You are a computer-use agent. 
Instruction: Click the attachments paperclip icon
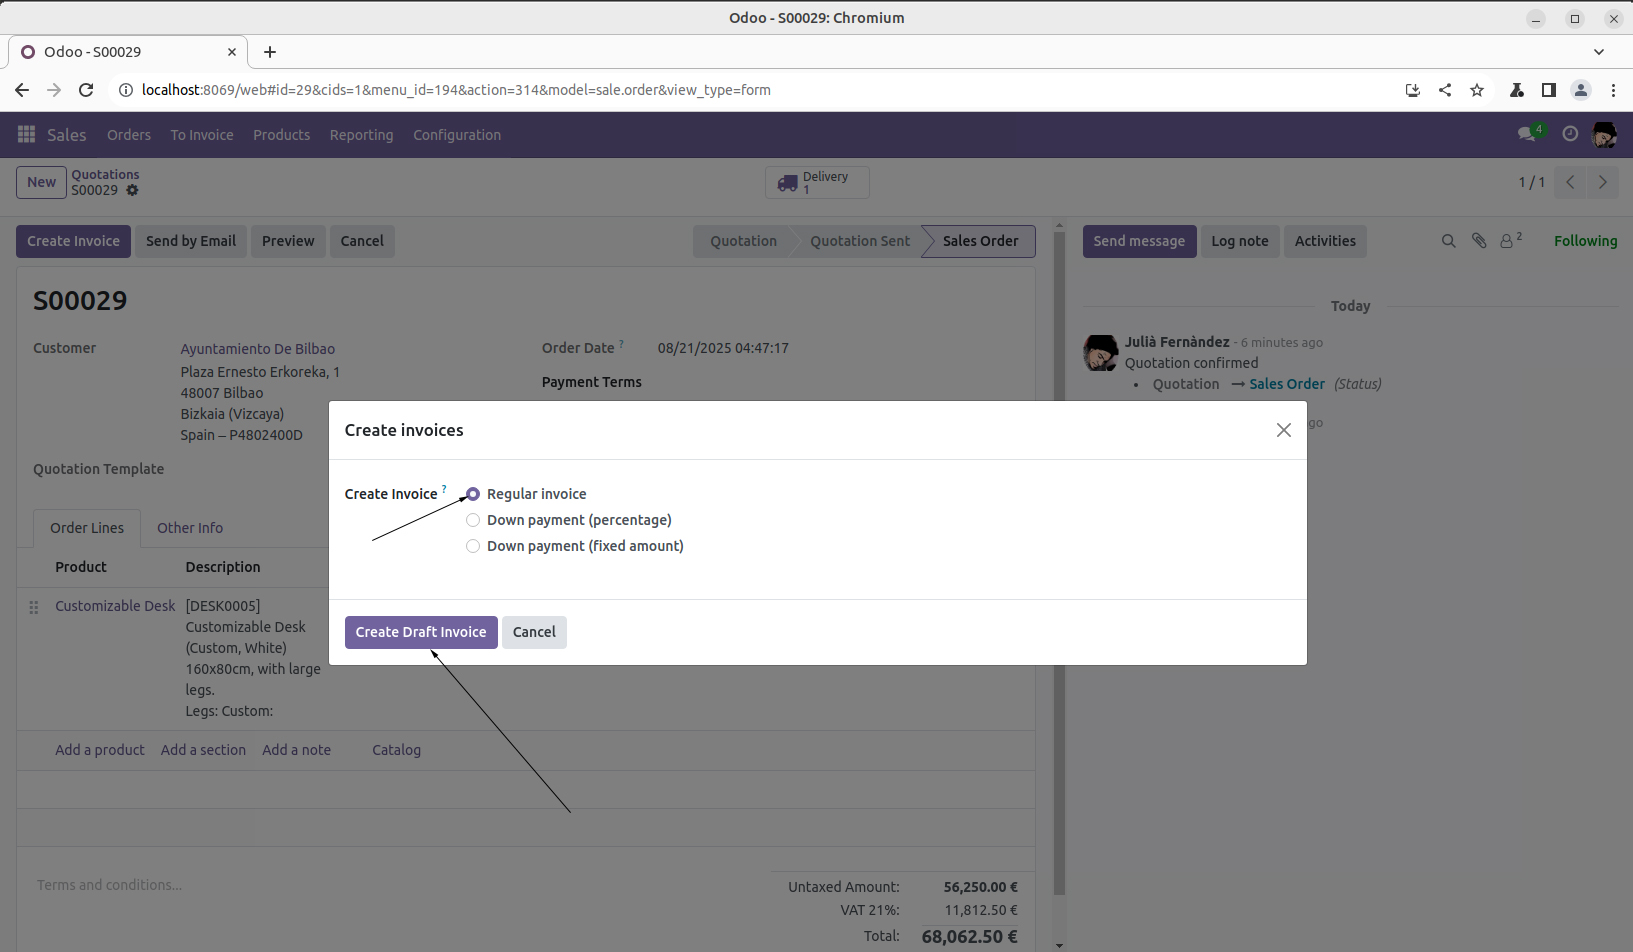(x=1479, y=241)
